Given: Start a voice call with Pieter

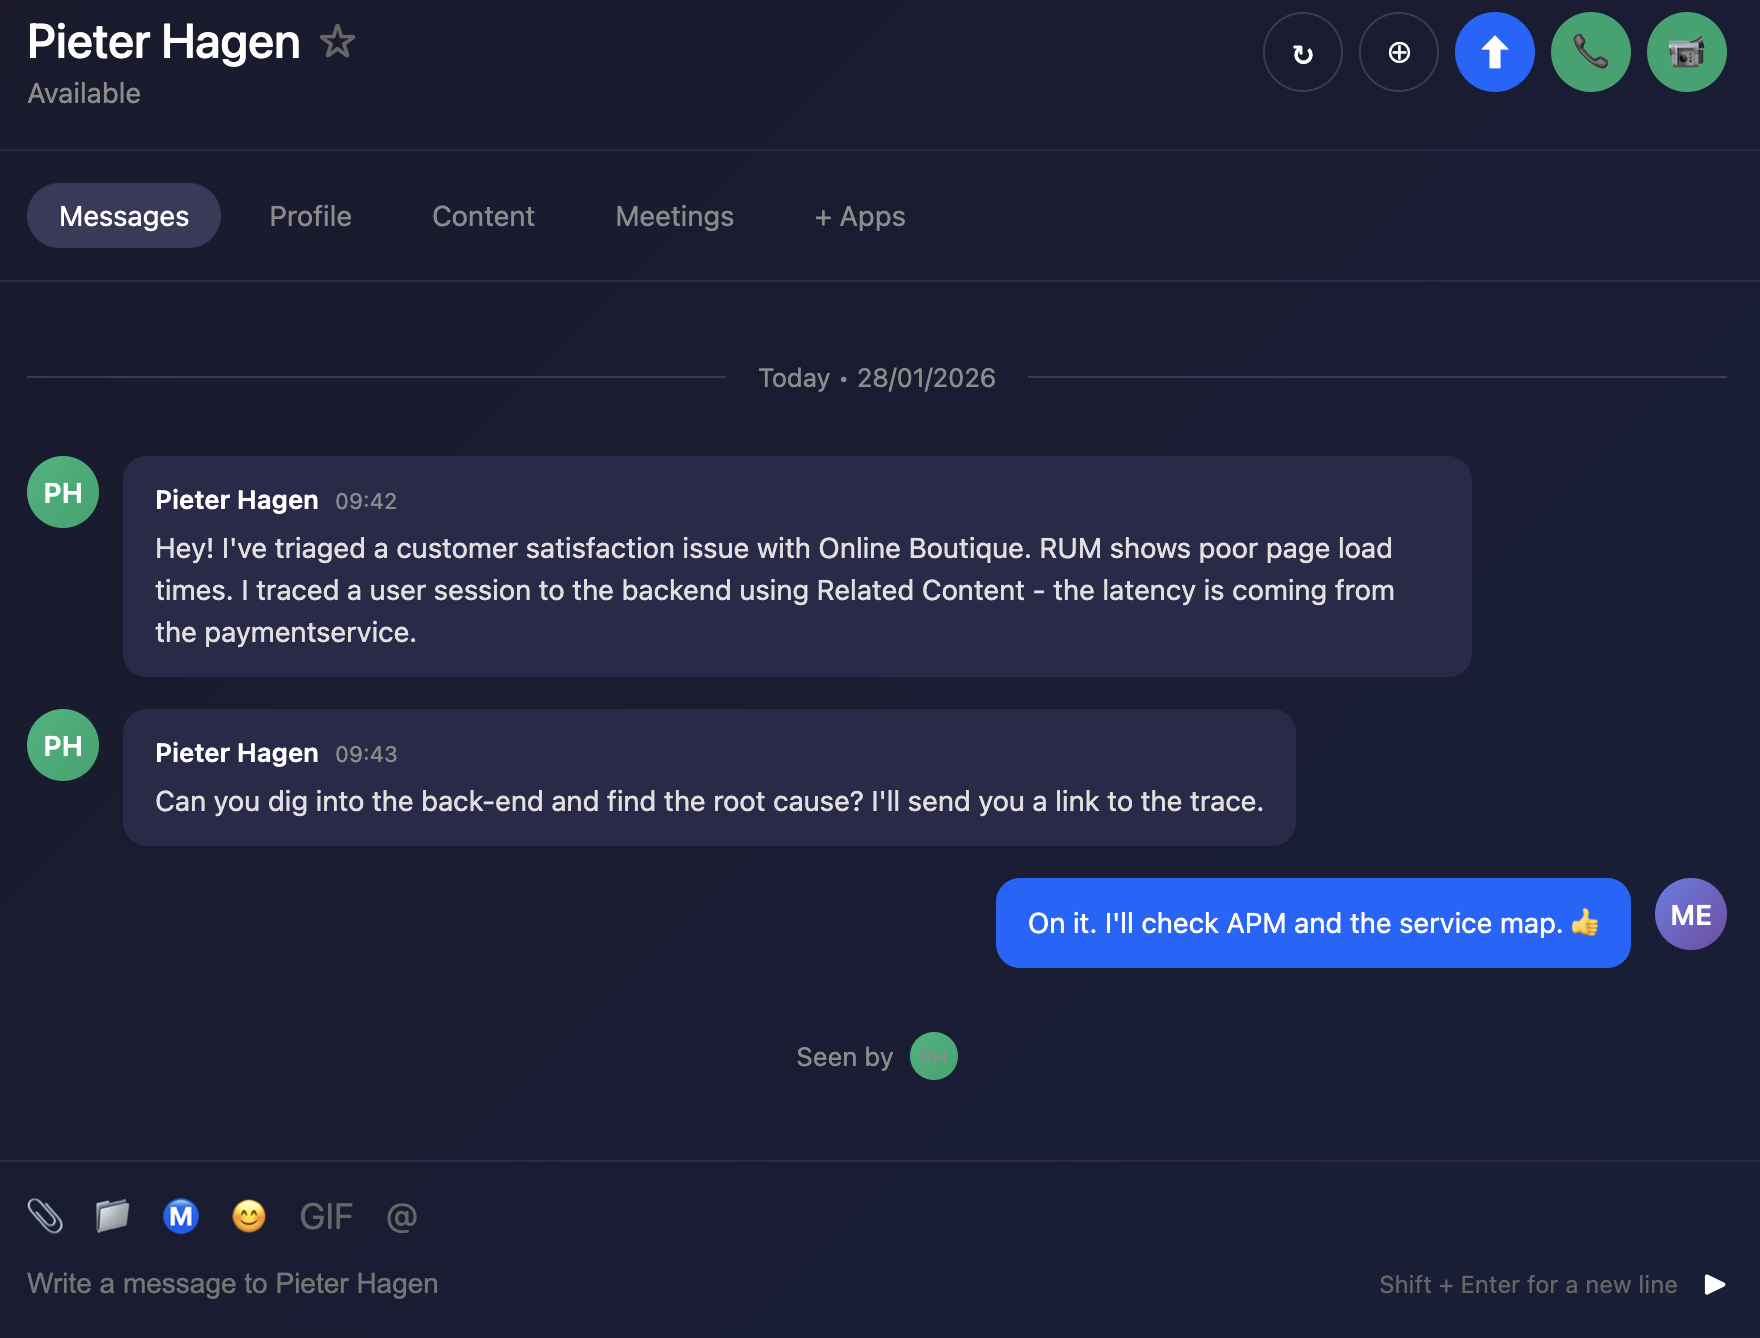Looking at the screenshot, I should [1590, 53].
